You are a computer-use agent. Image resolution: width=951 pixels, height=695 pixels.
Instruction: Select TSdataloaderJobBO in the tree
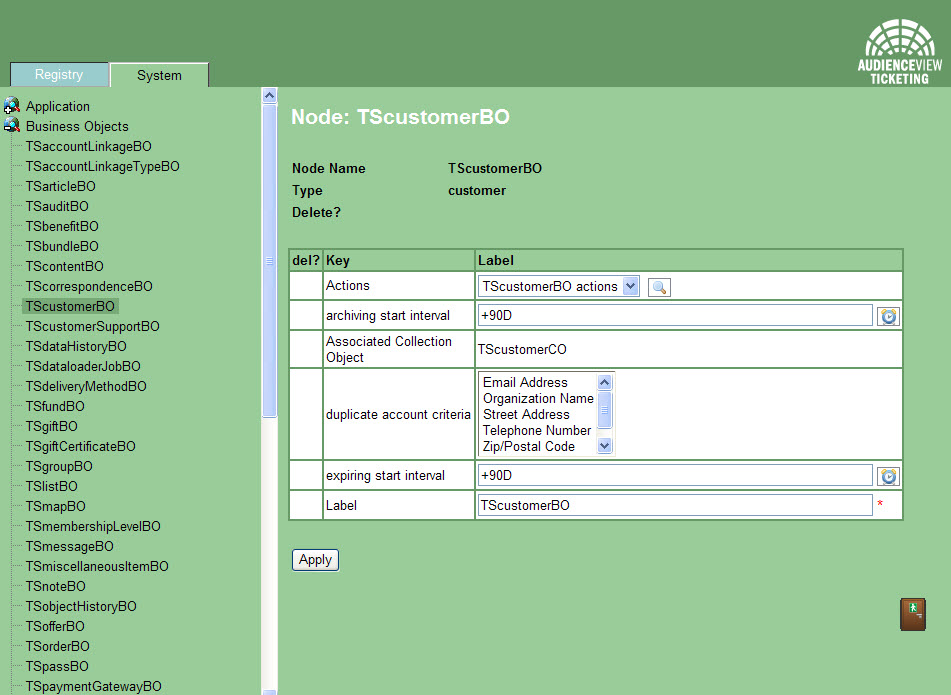pyautogui.click(x=83, y=366)
